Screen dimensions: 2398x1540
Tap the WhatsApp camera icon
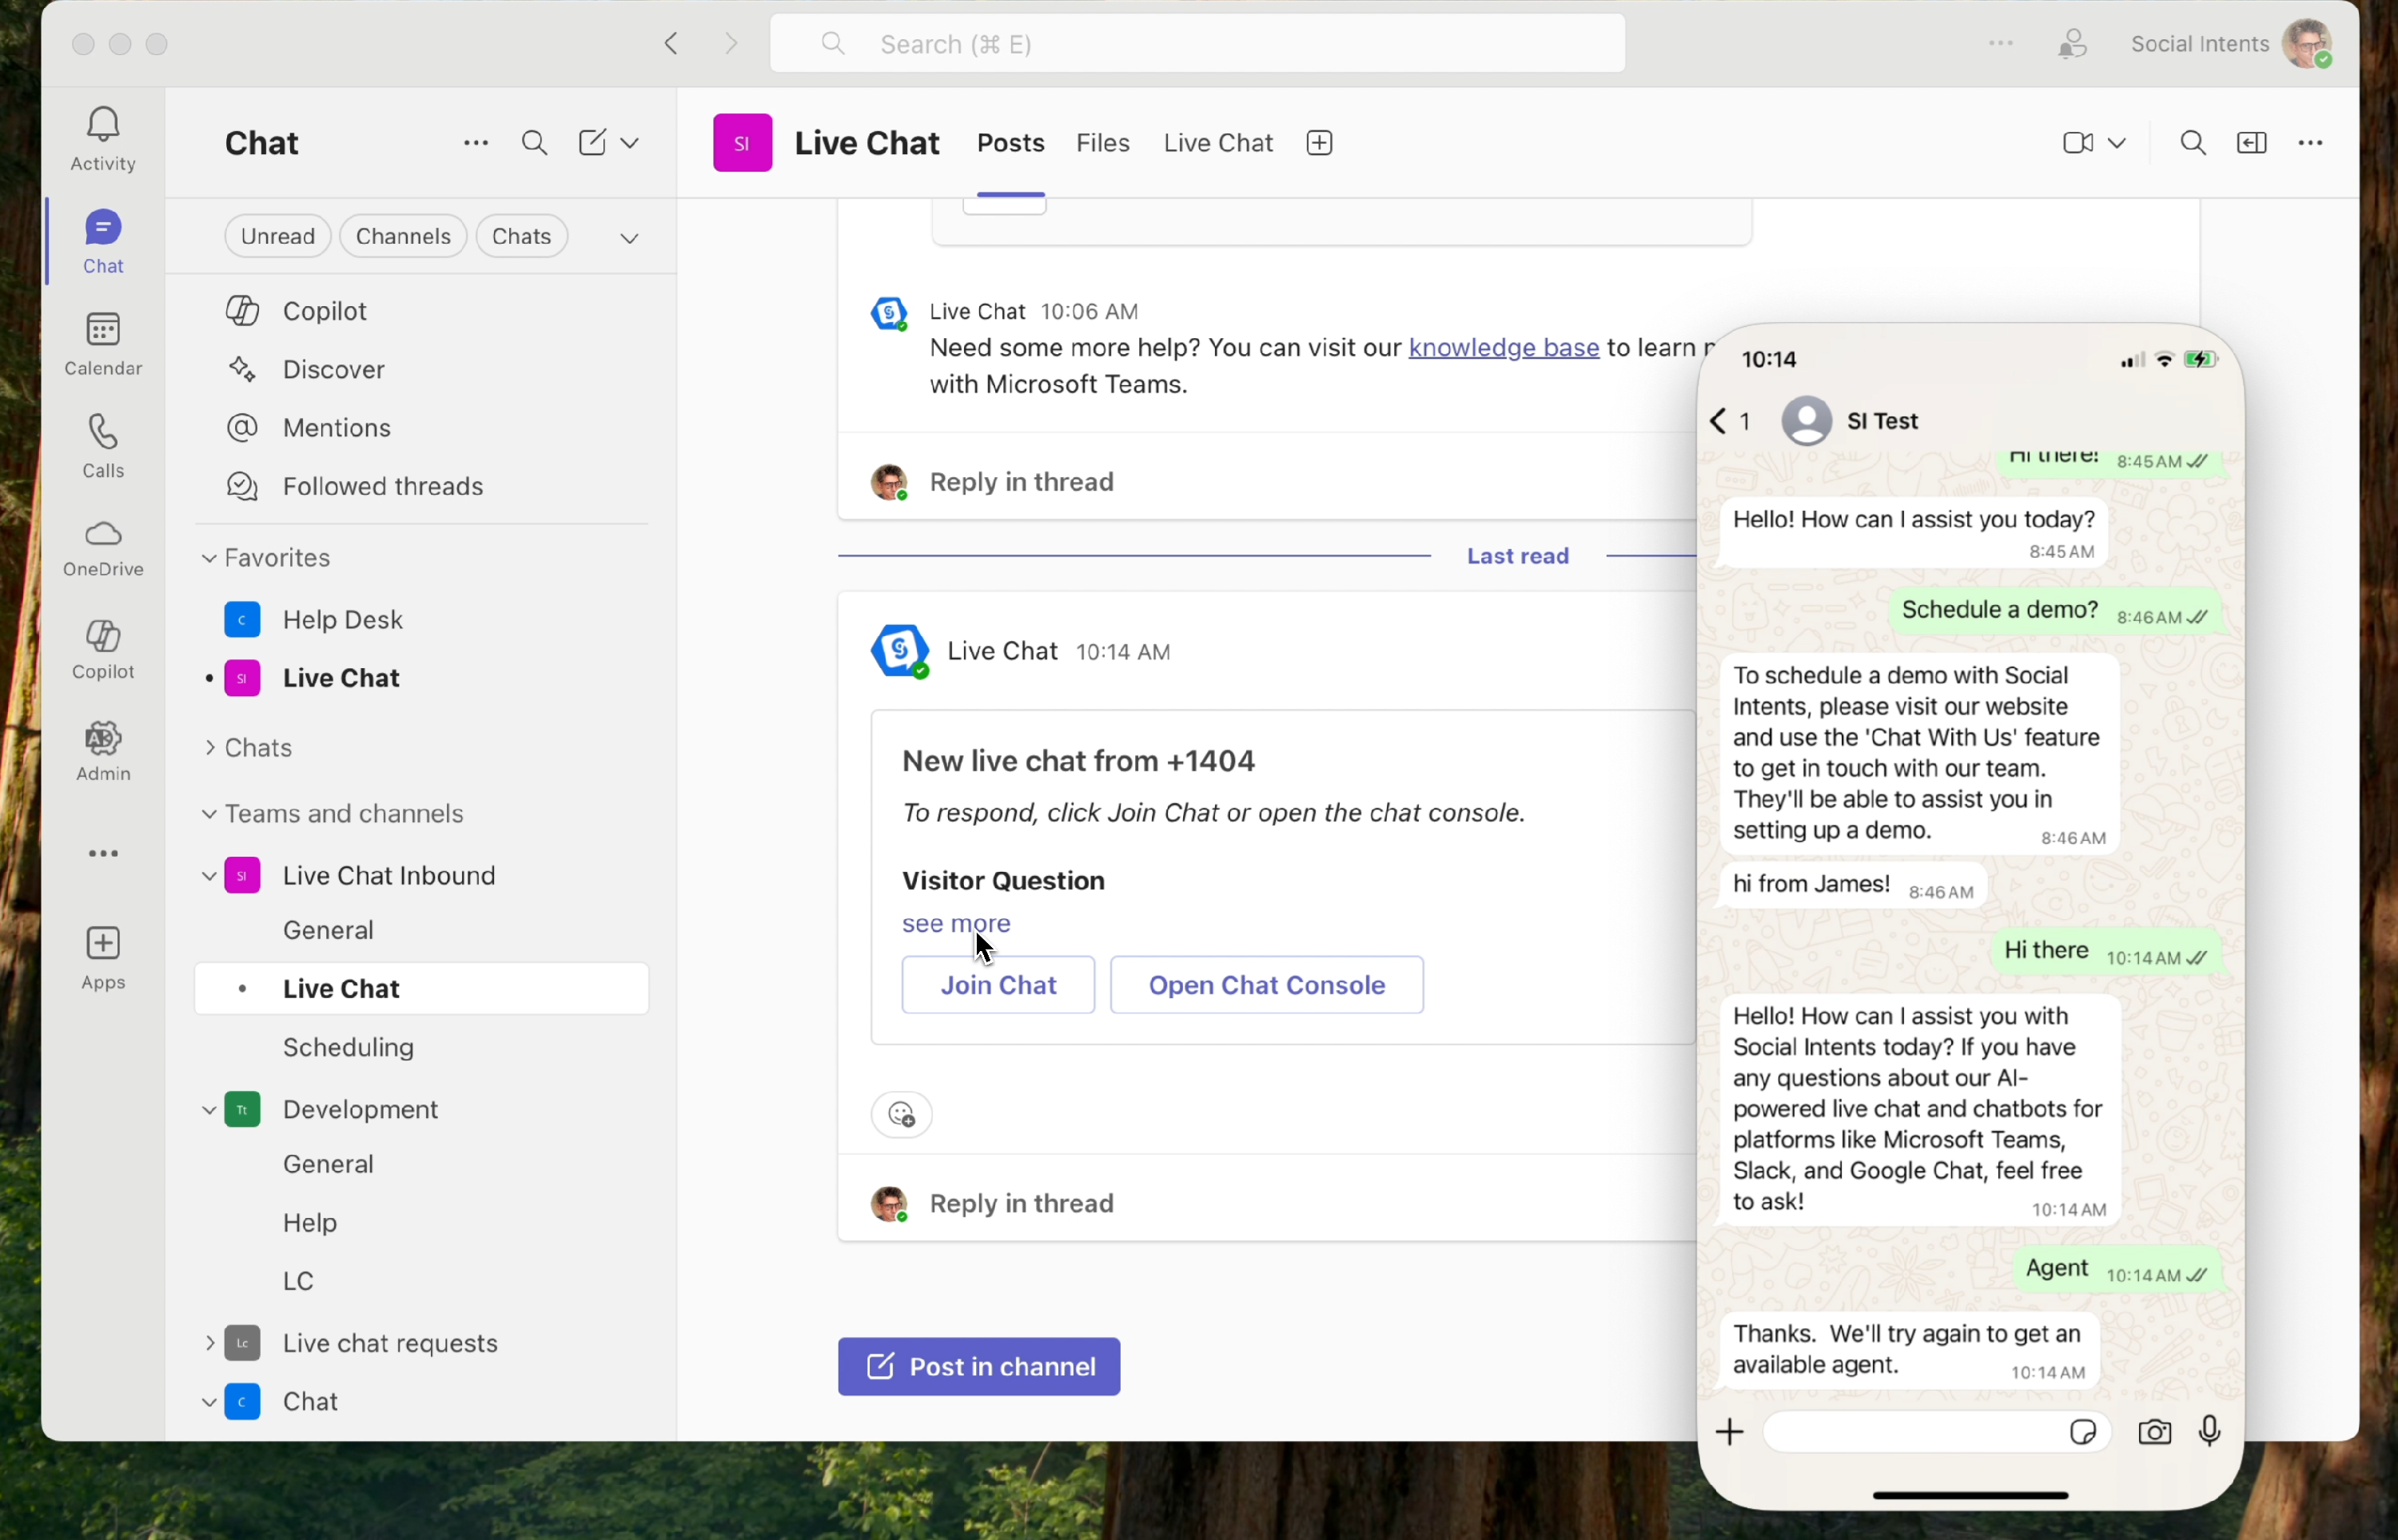point(2154,1432)
